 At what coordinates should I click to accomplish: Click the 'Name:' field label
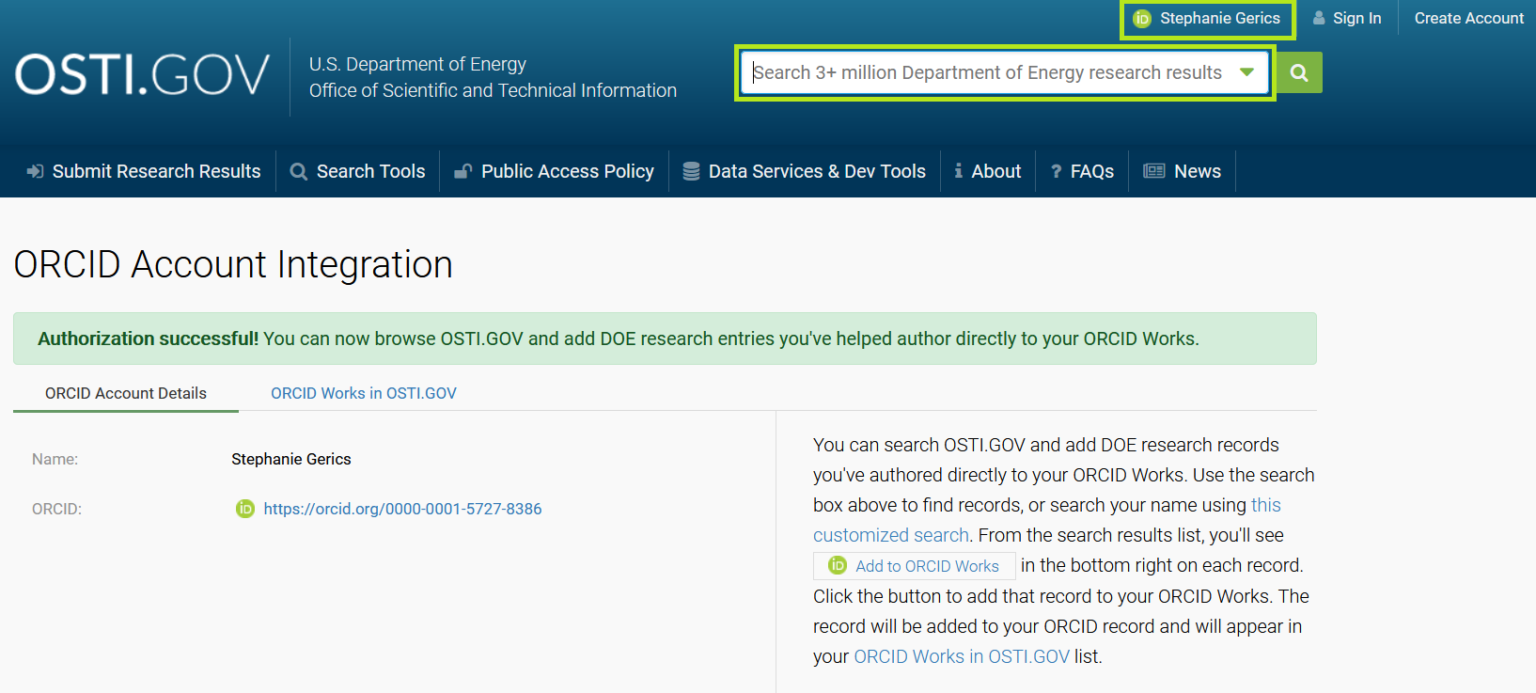click(x=55, y=459)
